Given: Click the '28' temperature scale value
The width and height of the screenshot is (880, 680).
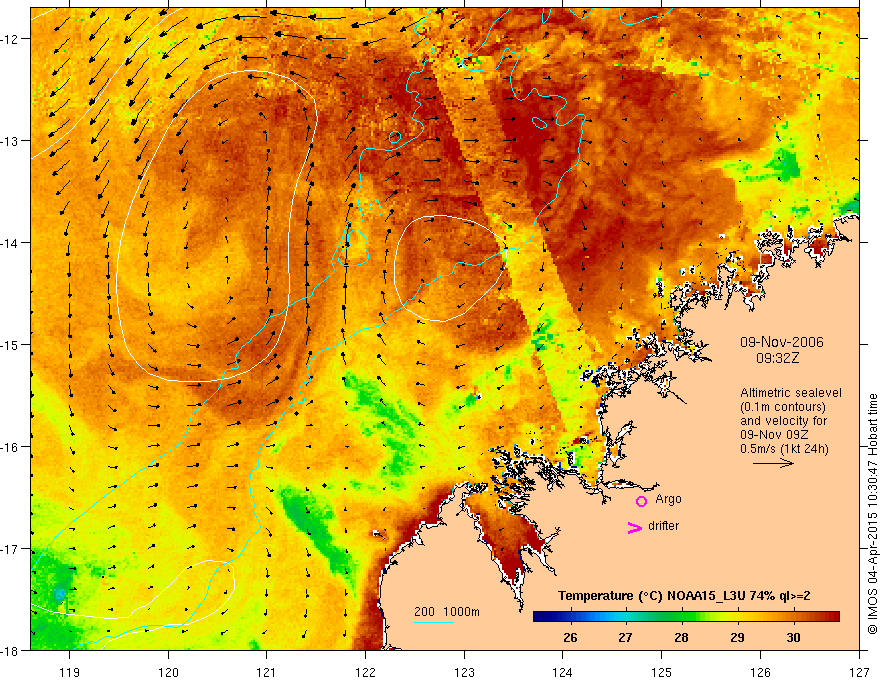Looking at the screenshot, I should click(x=681, y=638).
